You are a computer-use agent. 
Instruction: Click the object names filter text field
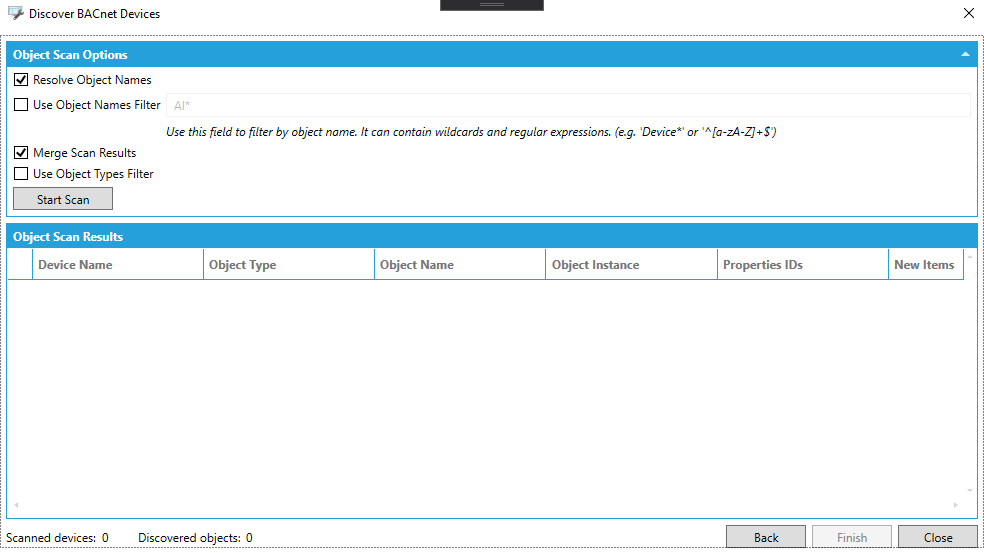tap(568, 105)
